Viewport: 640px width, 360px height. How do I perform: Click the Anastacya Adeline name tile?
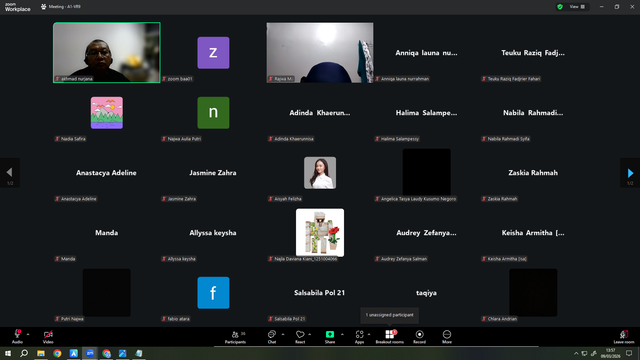106,173
